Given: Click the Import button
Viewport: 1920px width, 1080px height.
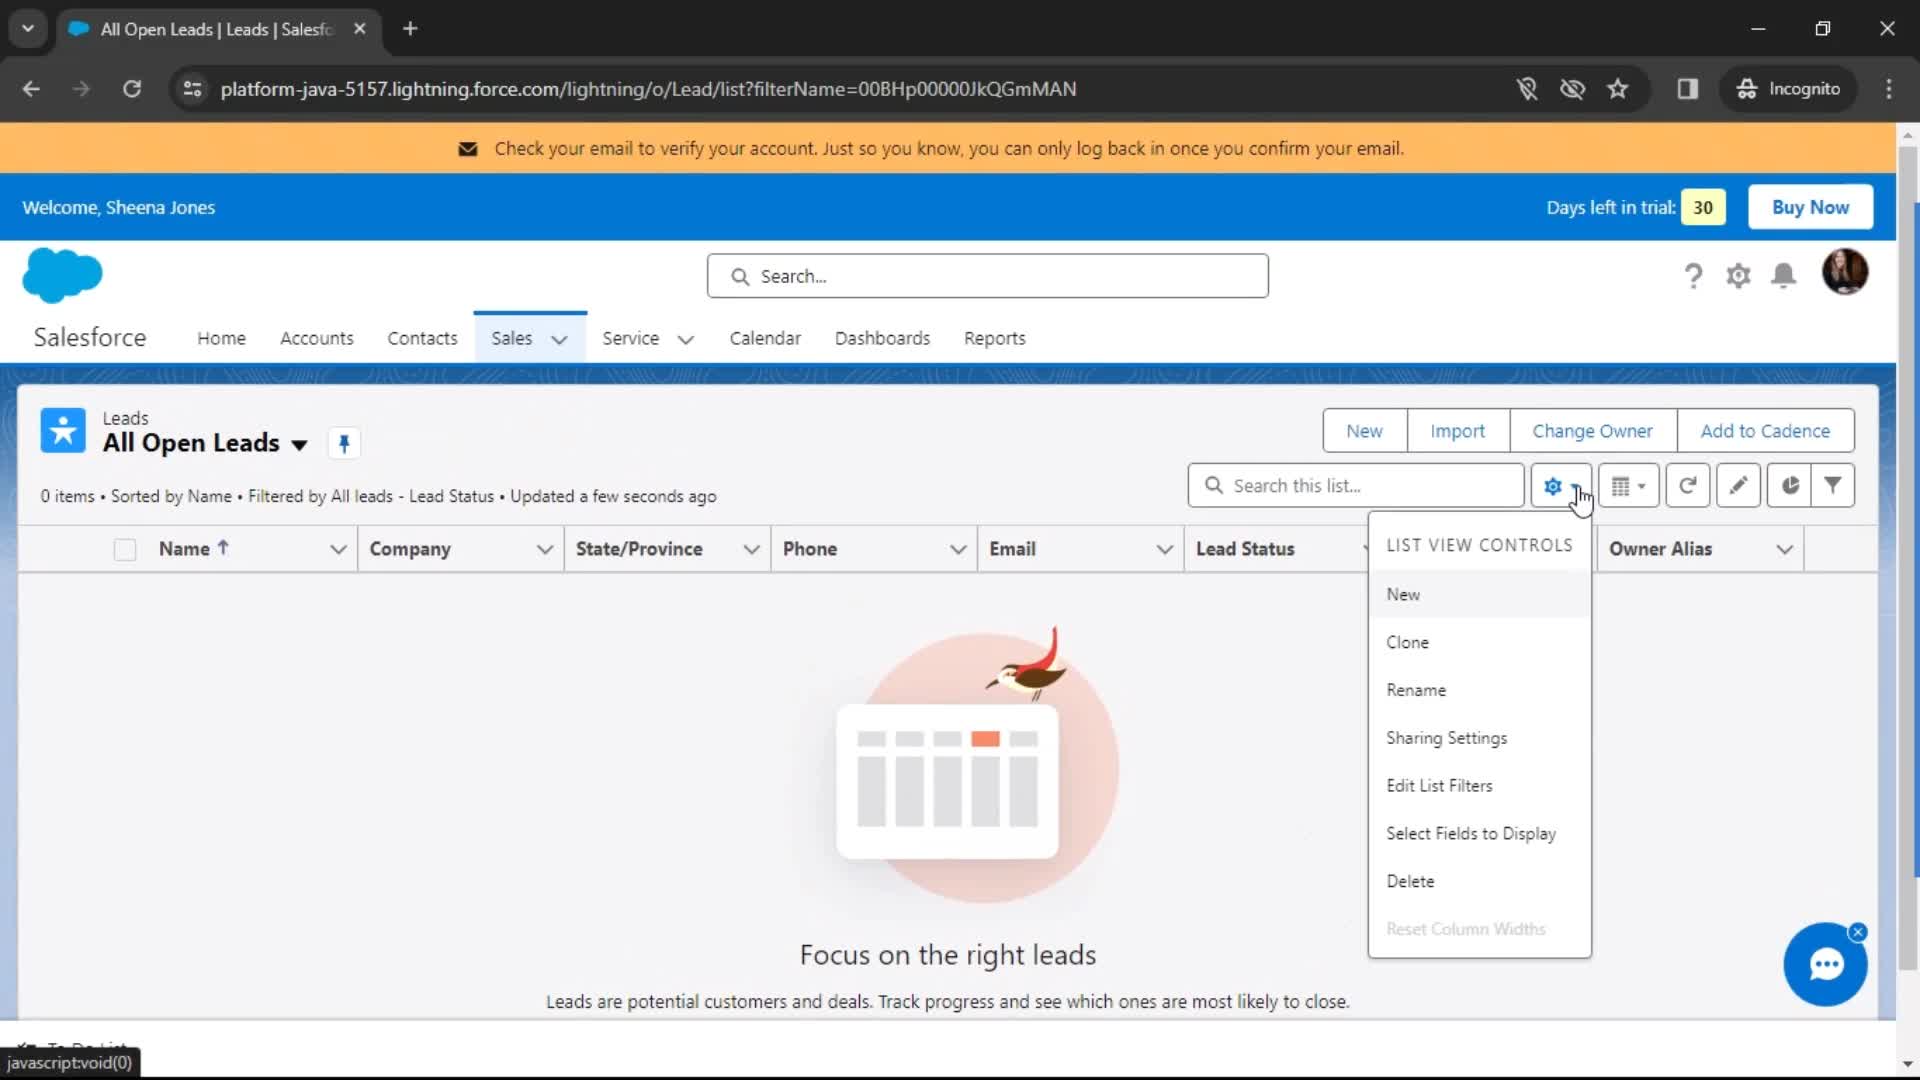Looking at the screenshot, I should (1457, 431).
